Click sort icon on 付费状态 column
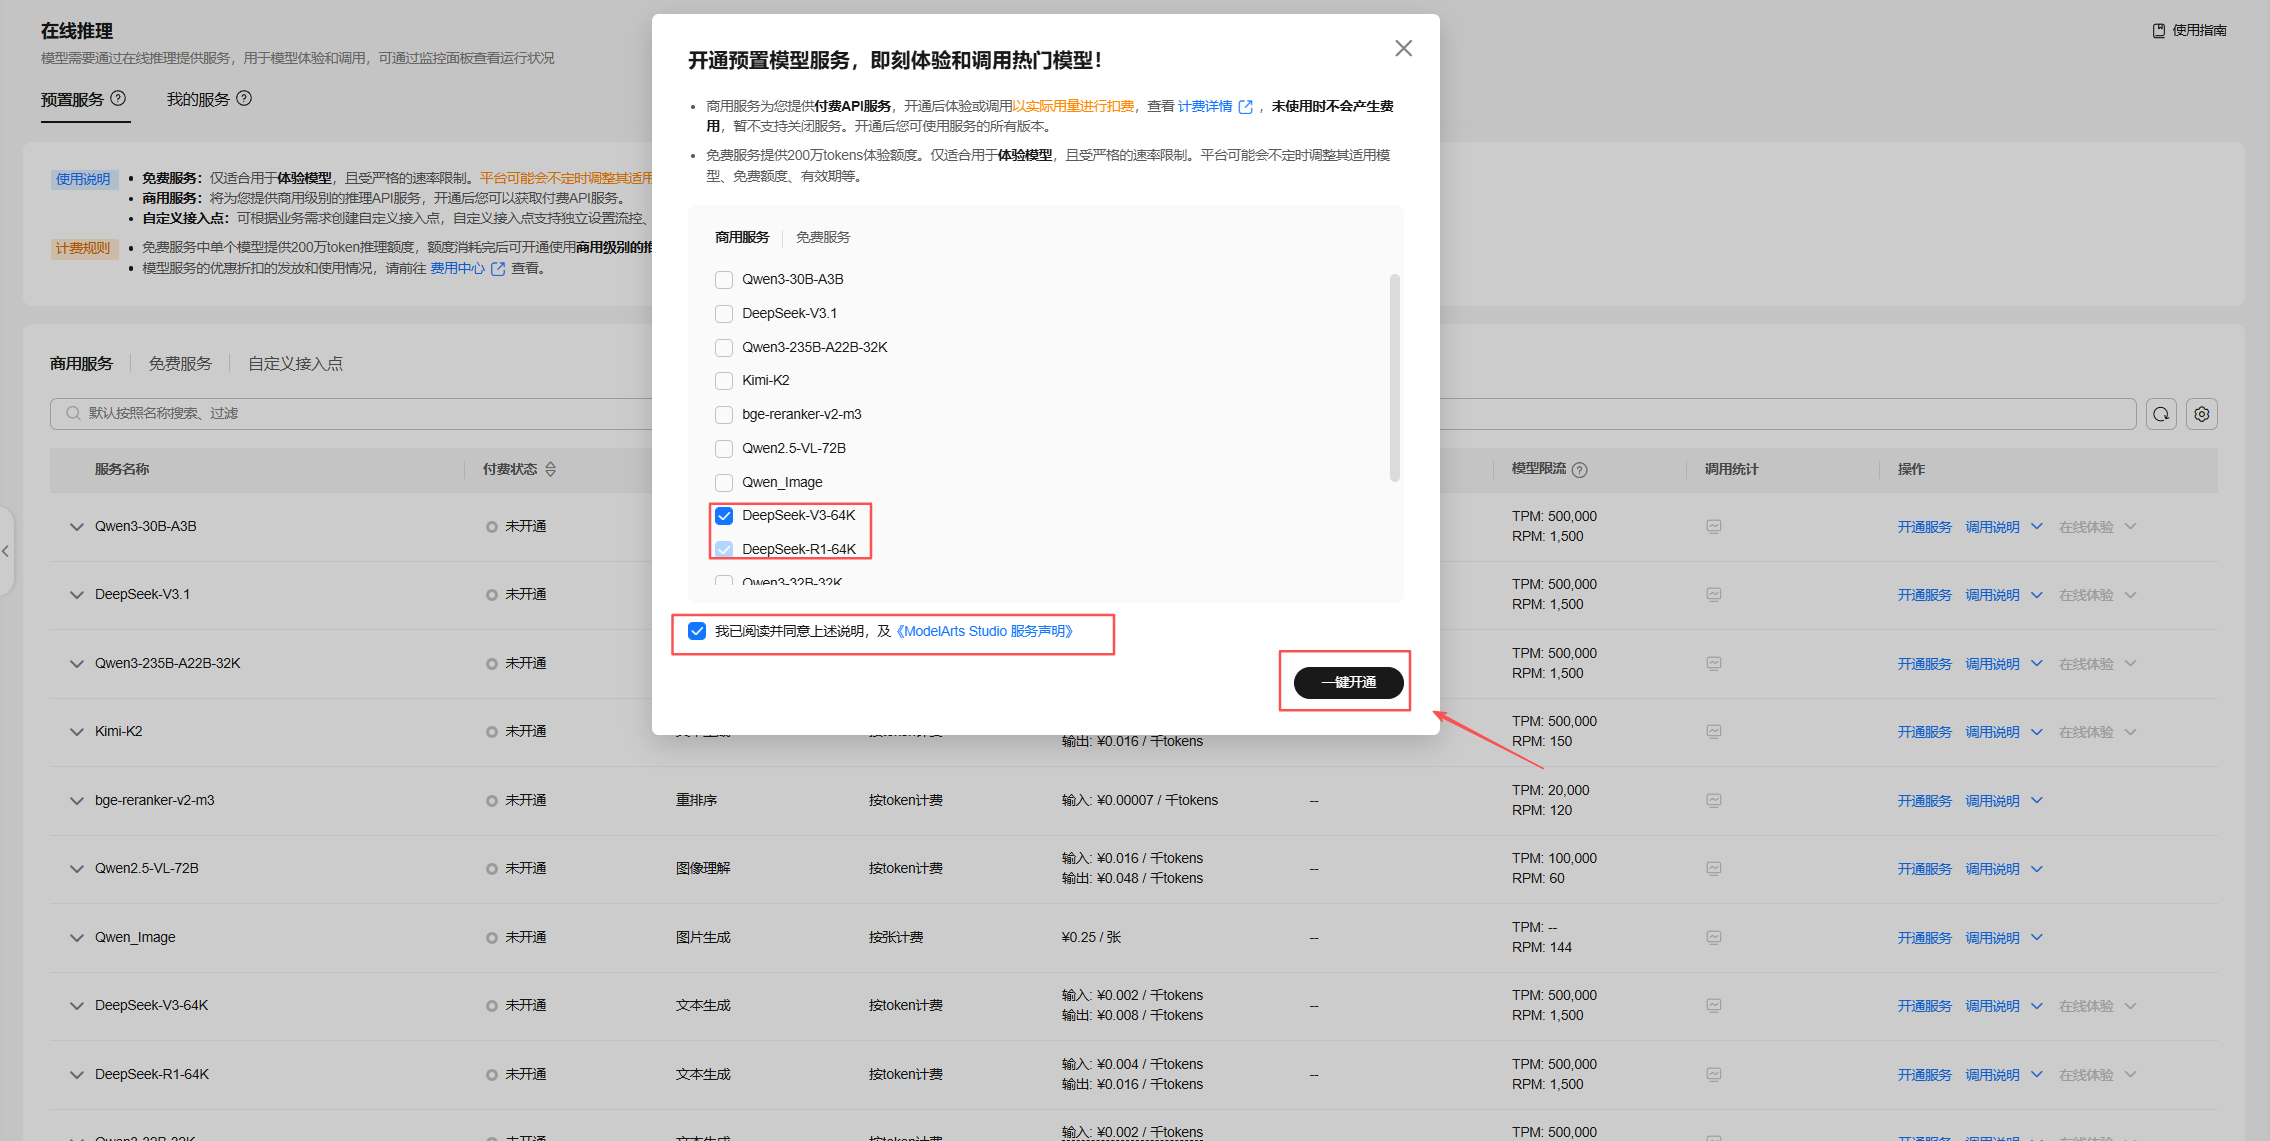The height and width of the screenshot is (1141, 2270). (550, 469)
